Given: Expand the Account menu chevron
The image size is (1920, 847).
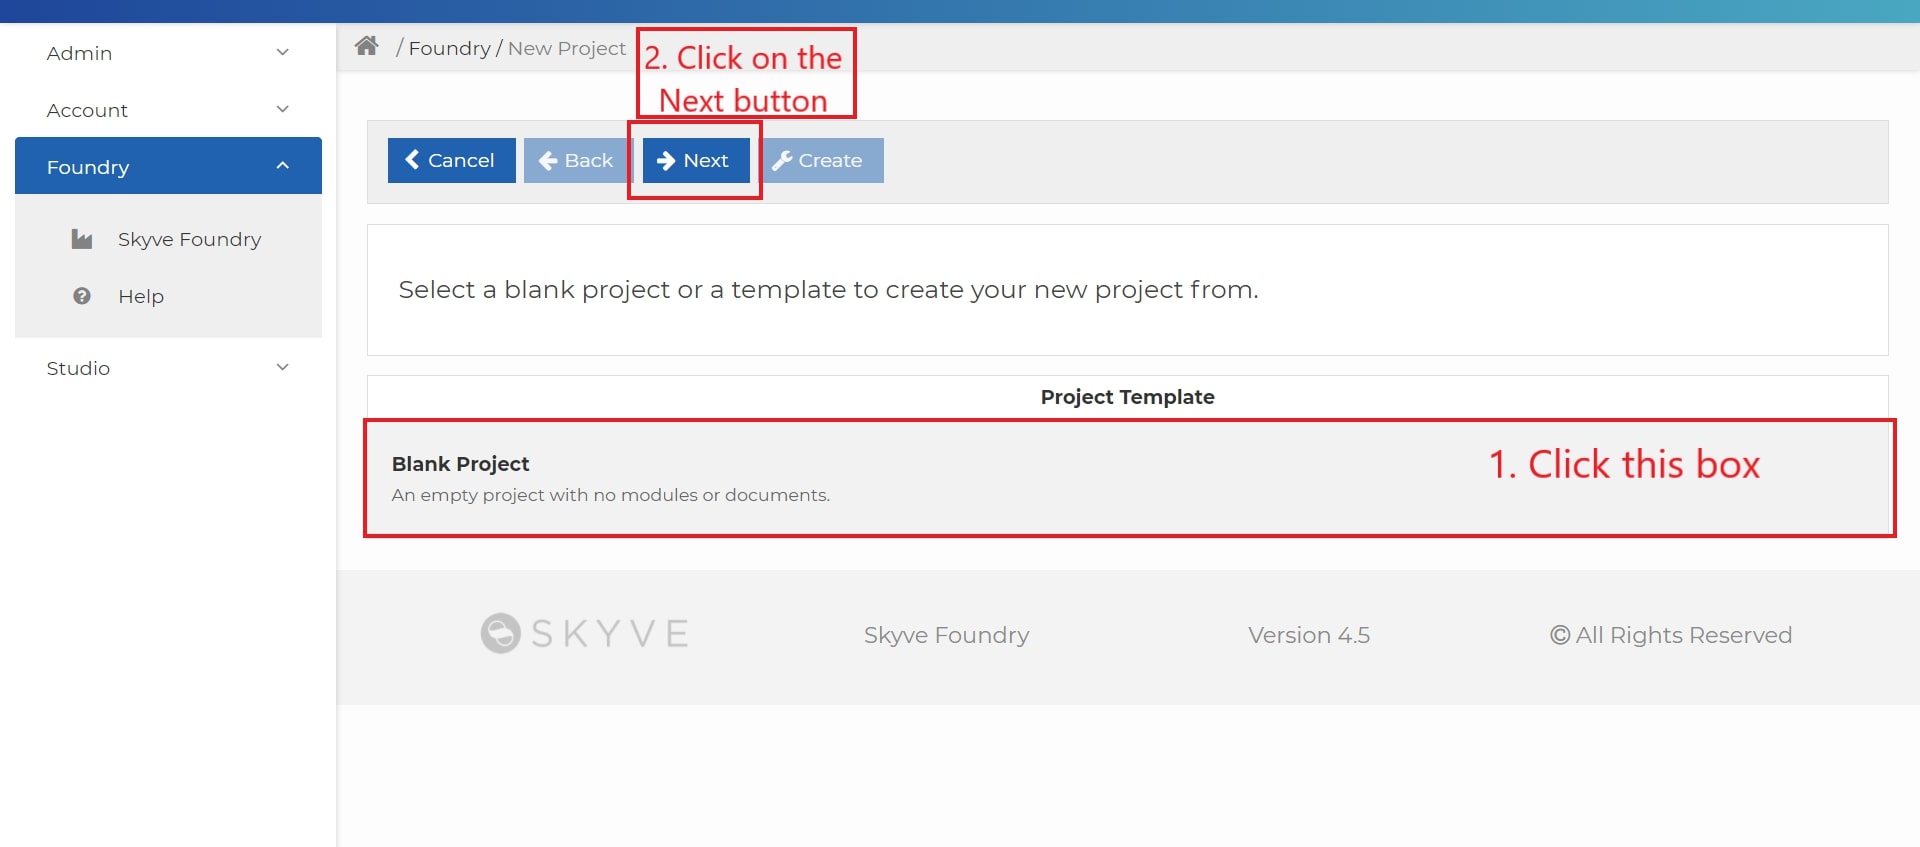Looking at the screenshot, I should (283, 109).
